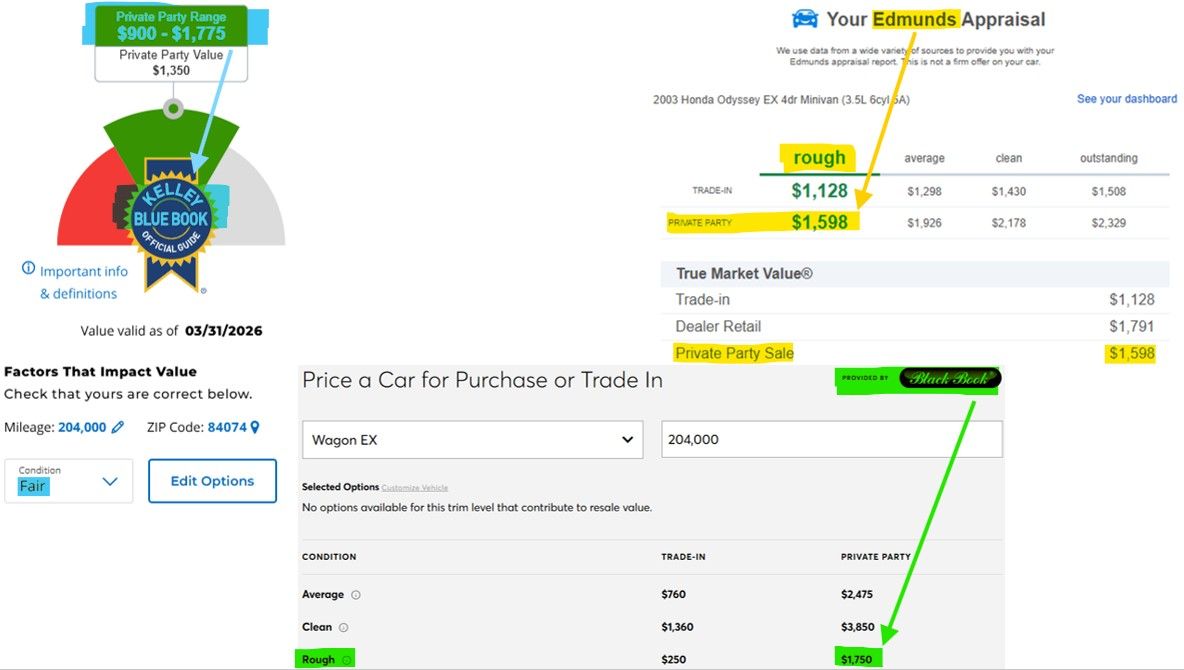Click the Edmunds car icon in the heading

point(804,19)
